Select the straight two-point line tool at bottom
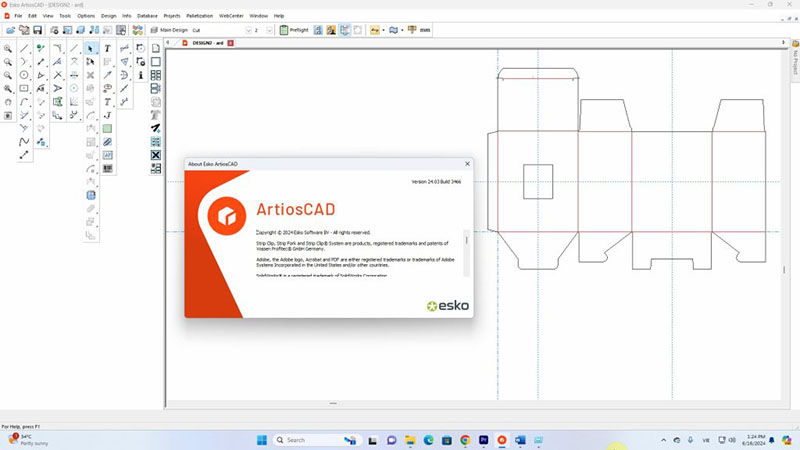Image resolution: width=800 pixels, height=450 pixels. point(24,155)
